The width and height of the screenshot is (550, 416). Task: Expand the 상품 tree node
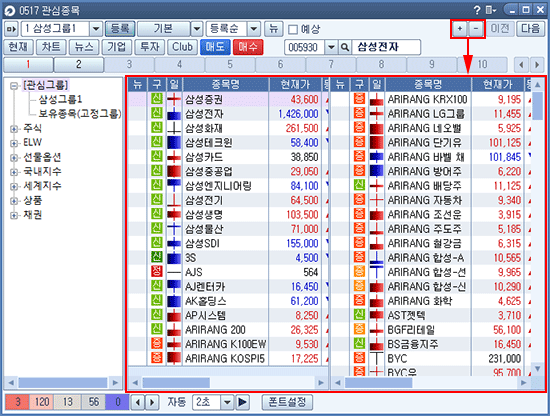pyautogui.click(x=14, y=201)
